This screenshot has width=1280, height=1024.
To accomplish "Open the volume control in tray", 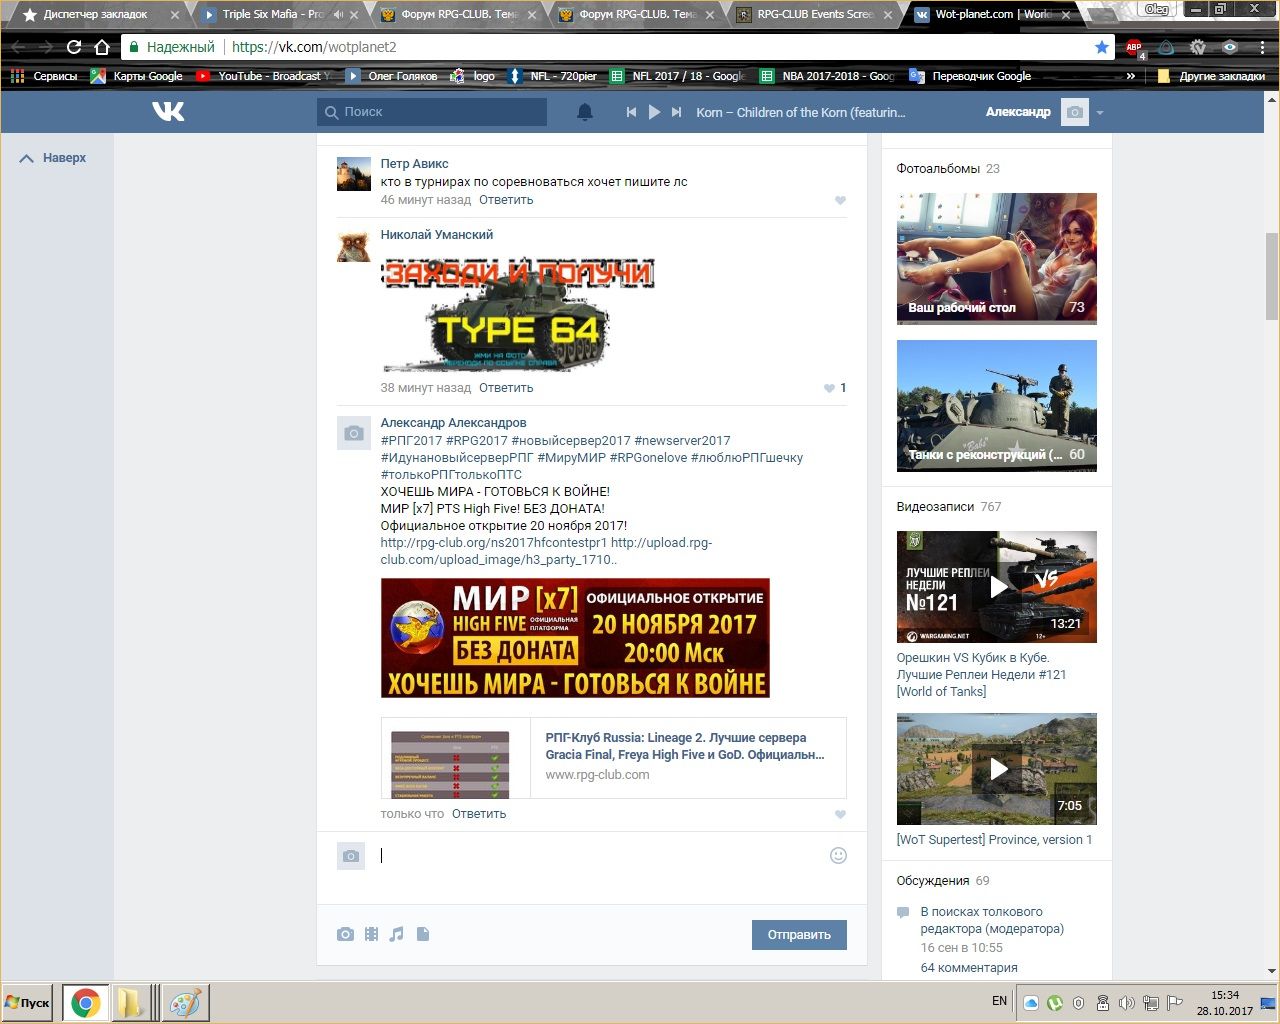I will point(1126,1003).
